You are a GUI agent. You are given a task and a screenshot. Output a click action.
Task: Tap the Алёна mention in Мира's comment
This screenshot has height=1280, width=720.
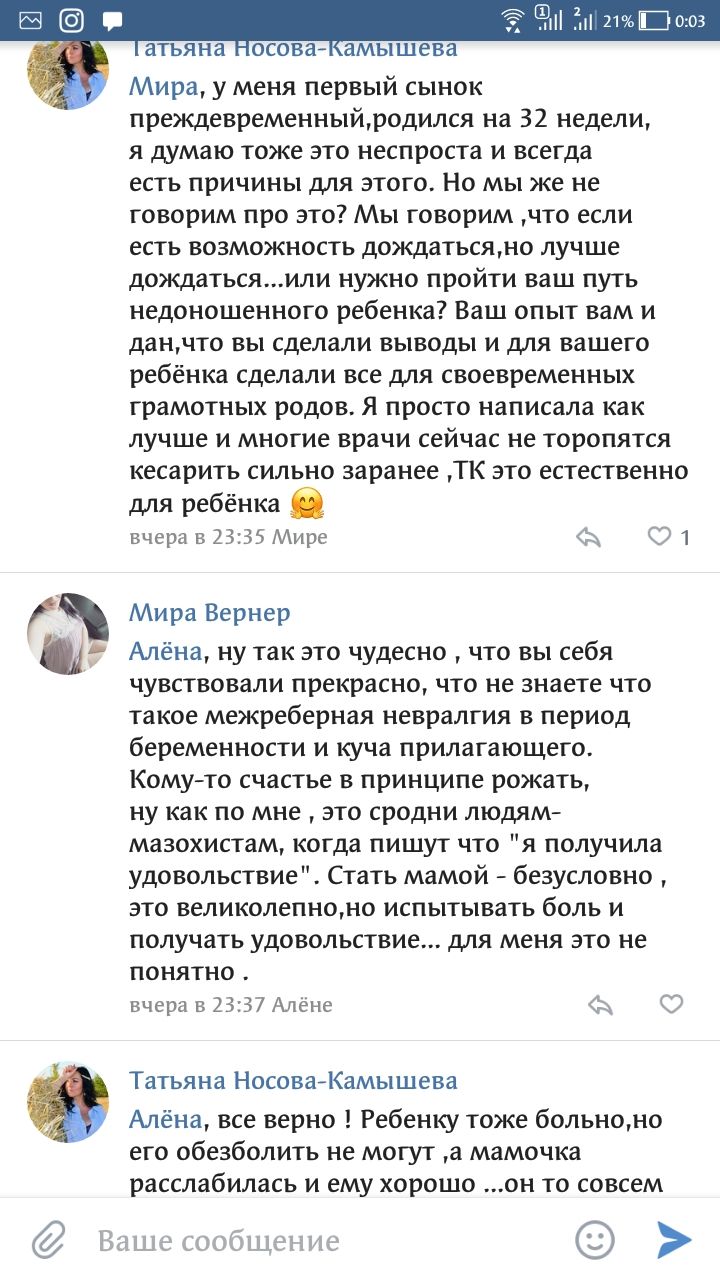click(x=166, y=652)
